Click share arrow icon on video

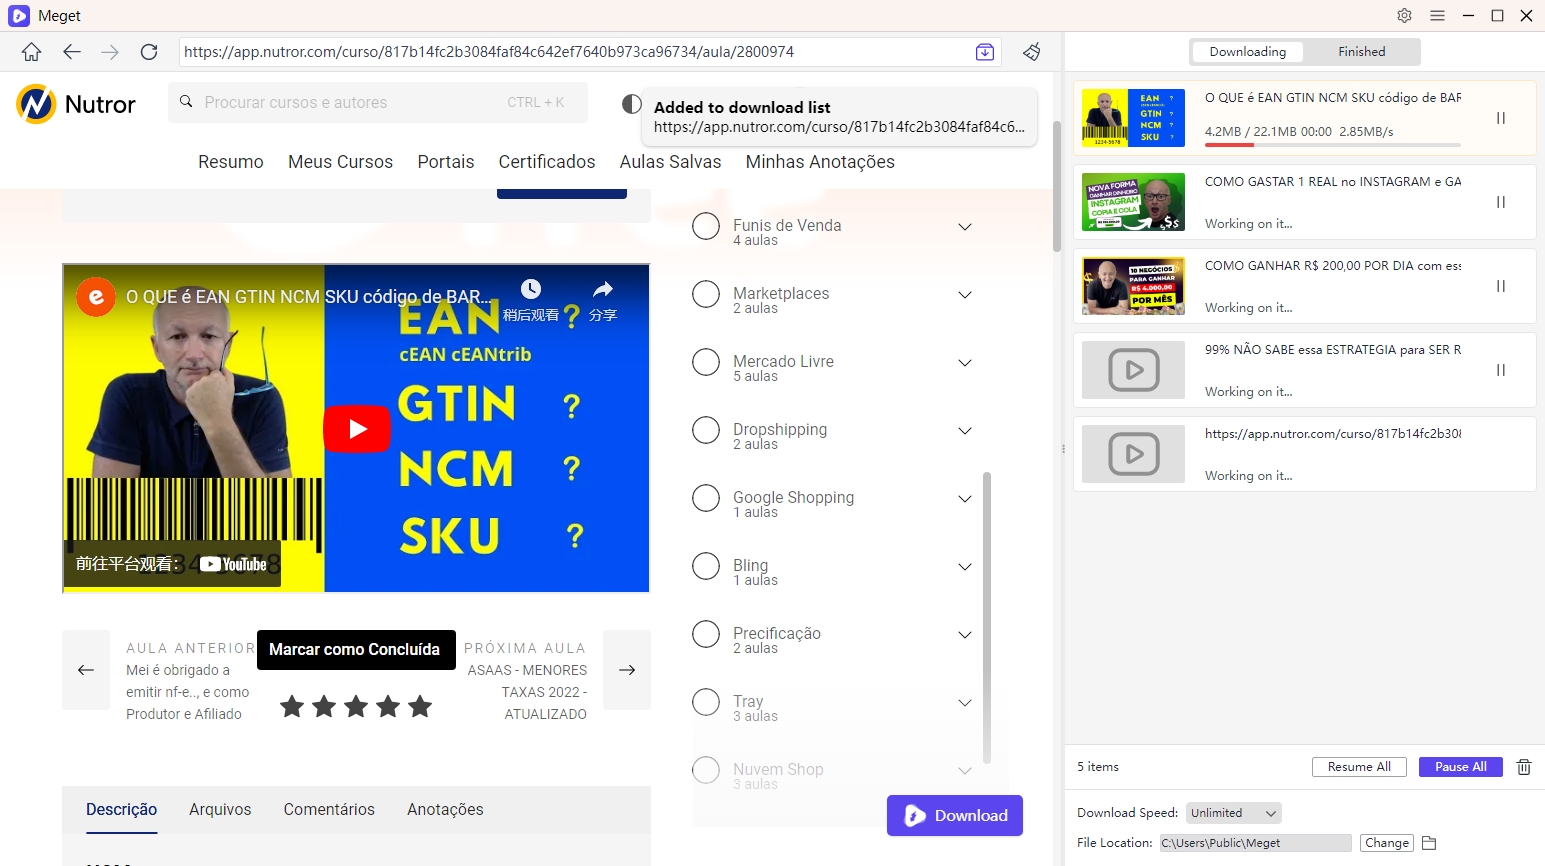pyautogui.click(x=603, y=289)
